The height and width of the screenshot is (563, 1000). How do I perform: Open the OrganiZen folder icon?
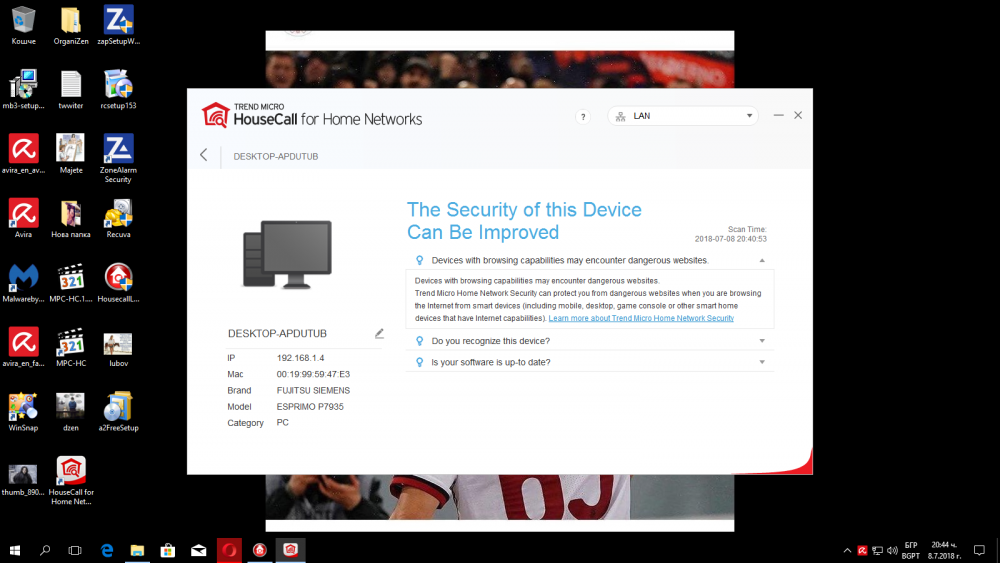tap(71, 26)
